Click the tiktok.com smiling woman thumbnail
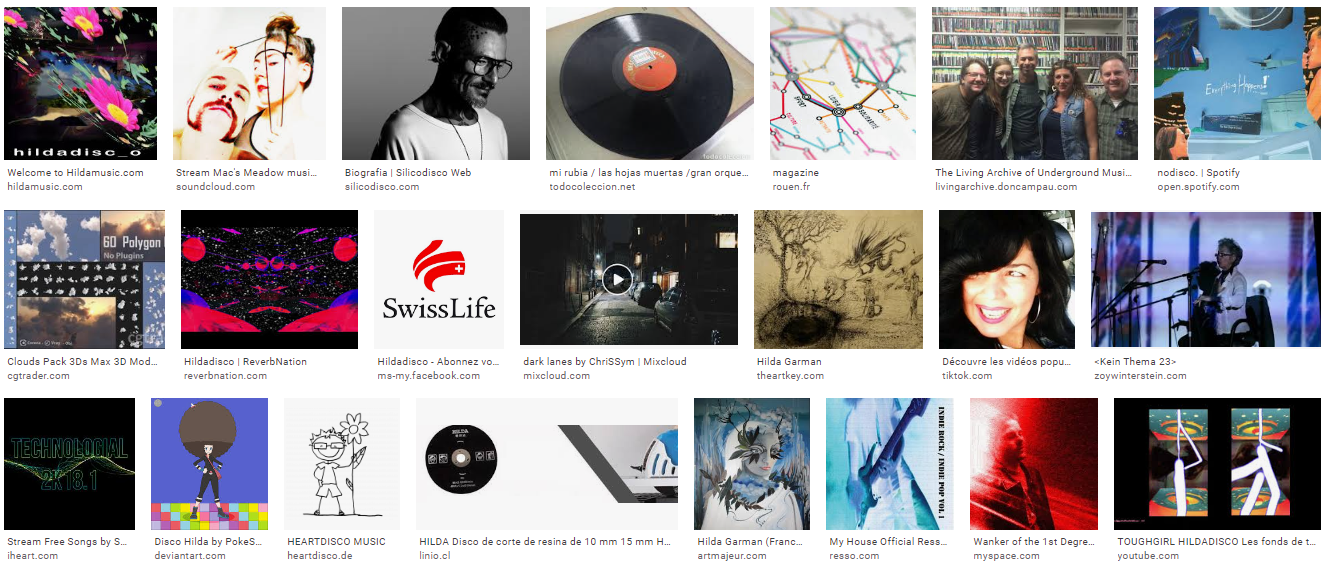Screen dimensions: 1327x562 (x=1007, y=279)
